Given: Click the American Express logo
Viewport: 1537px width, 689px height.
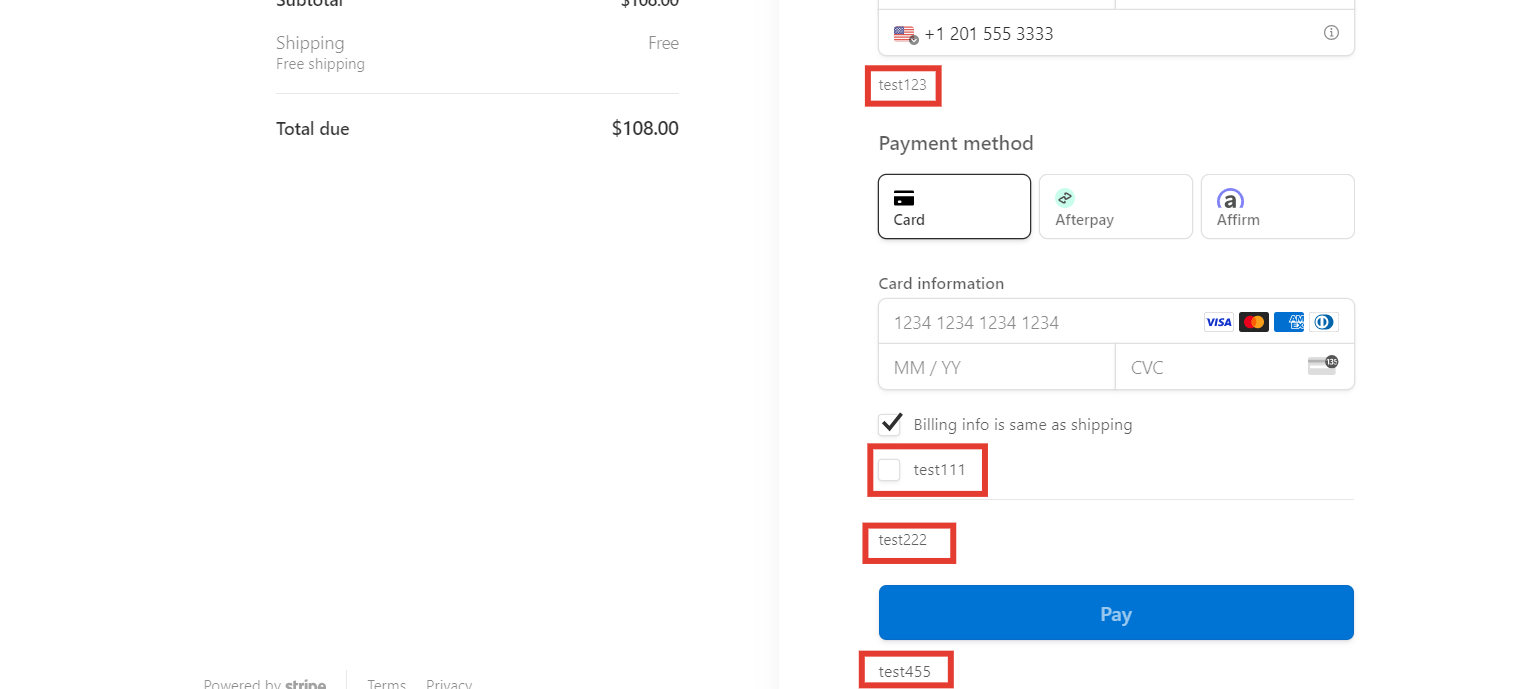Looking at the screenshot, I should point(1289,322).
